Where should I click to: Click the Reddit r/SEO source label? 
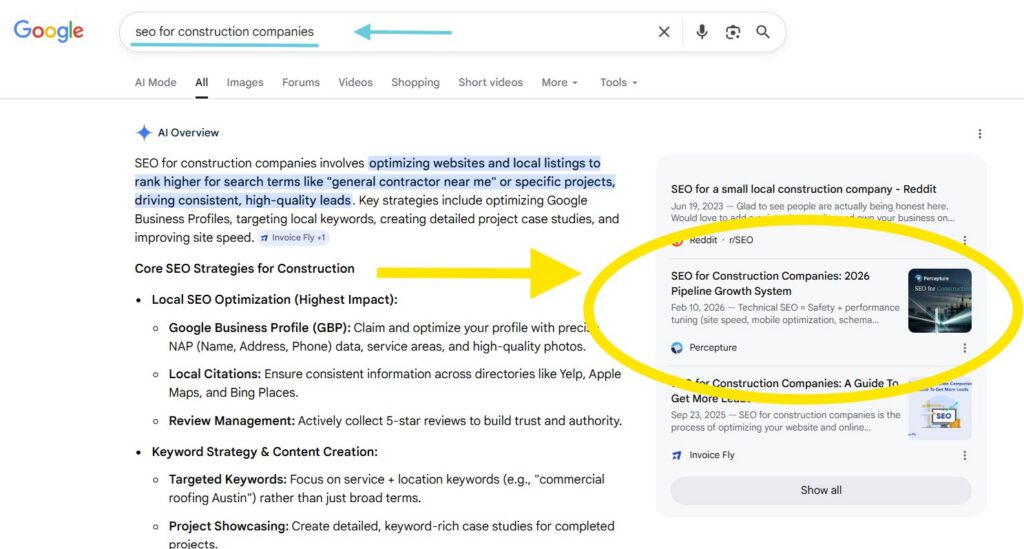coord(721,240)
